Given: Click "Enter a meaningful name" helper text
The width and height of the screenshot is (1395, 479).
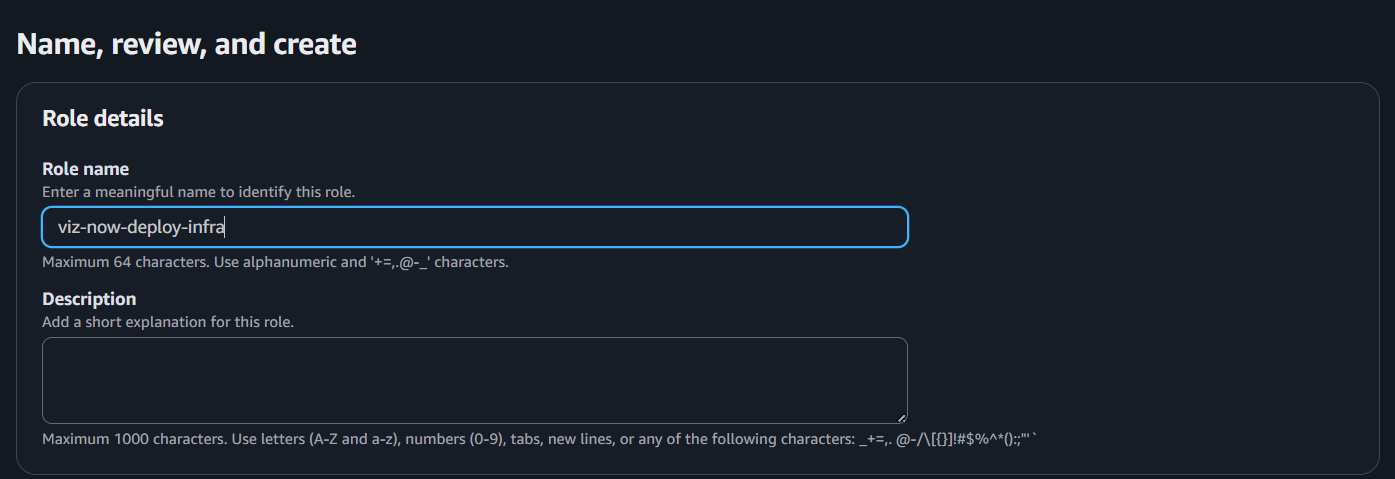Looking at the screenshot, I should (198, 191).
